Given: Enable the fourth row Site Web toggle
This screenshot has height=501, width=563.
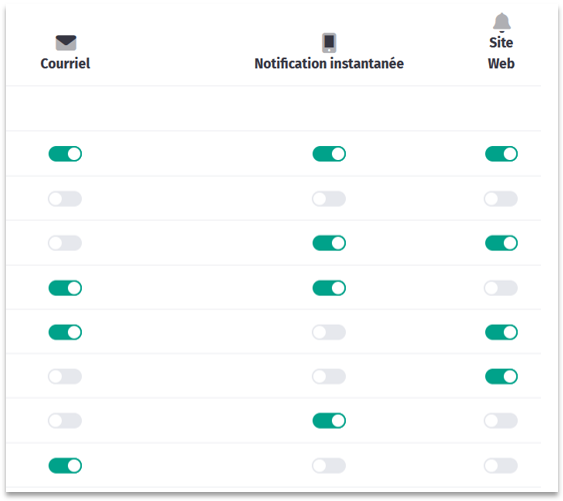Looking at the screenshot, I should click(x=501, y=288).
